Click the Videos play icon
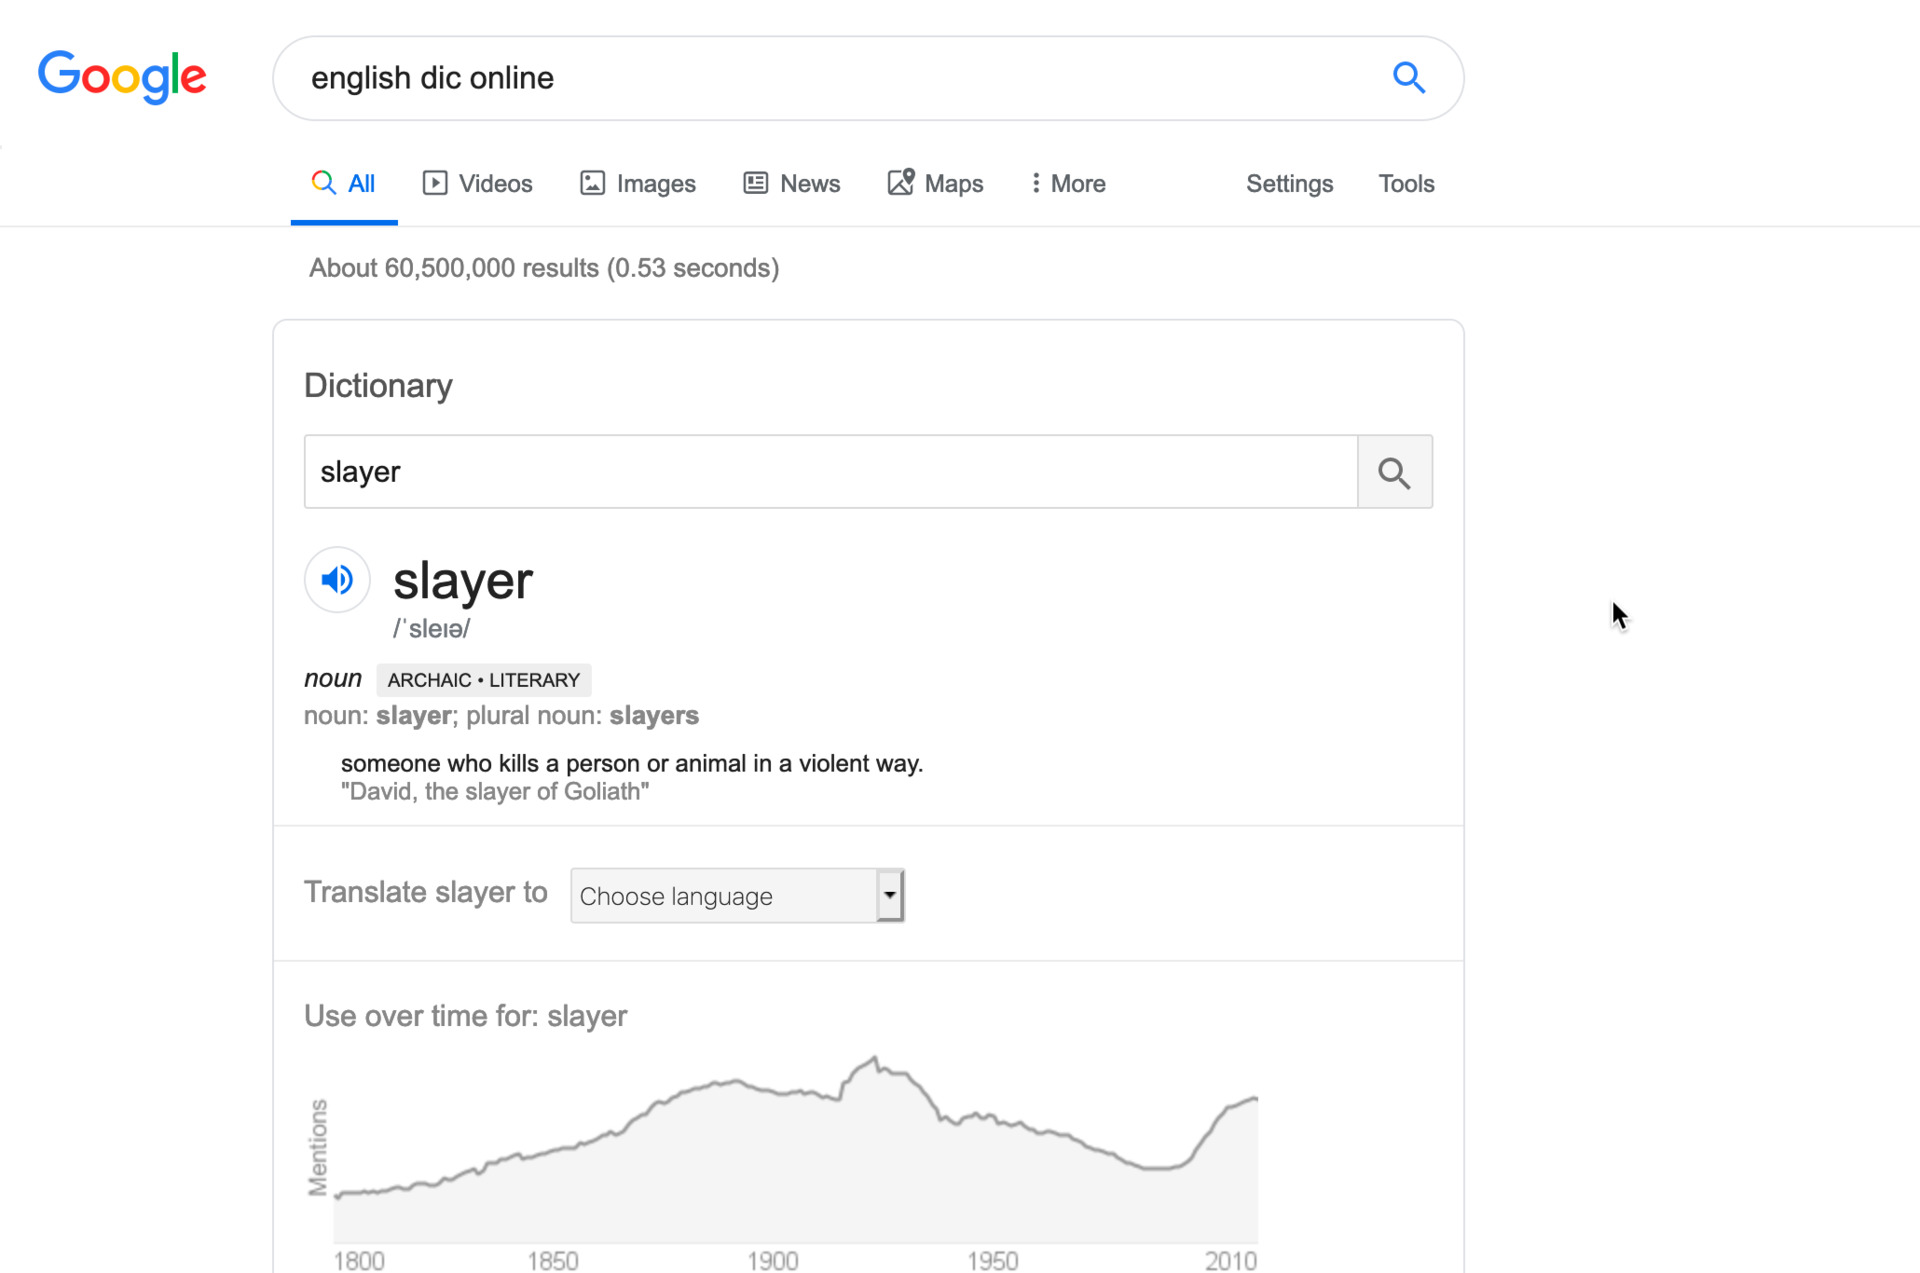Image resolution: width=1920 pixels, height=1273 pixels. 434,183
